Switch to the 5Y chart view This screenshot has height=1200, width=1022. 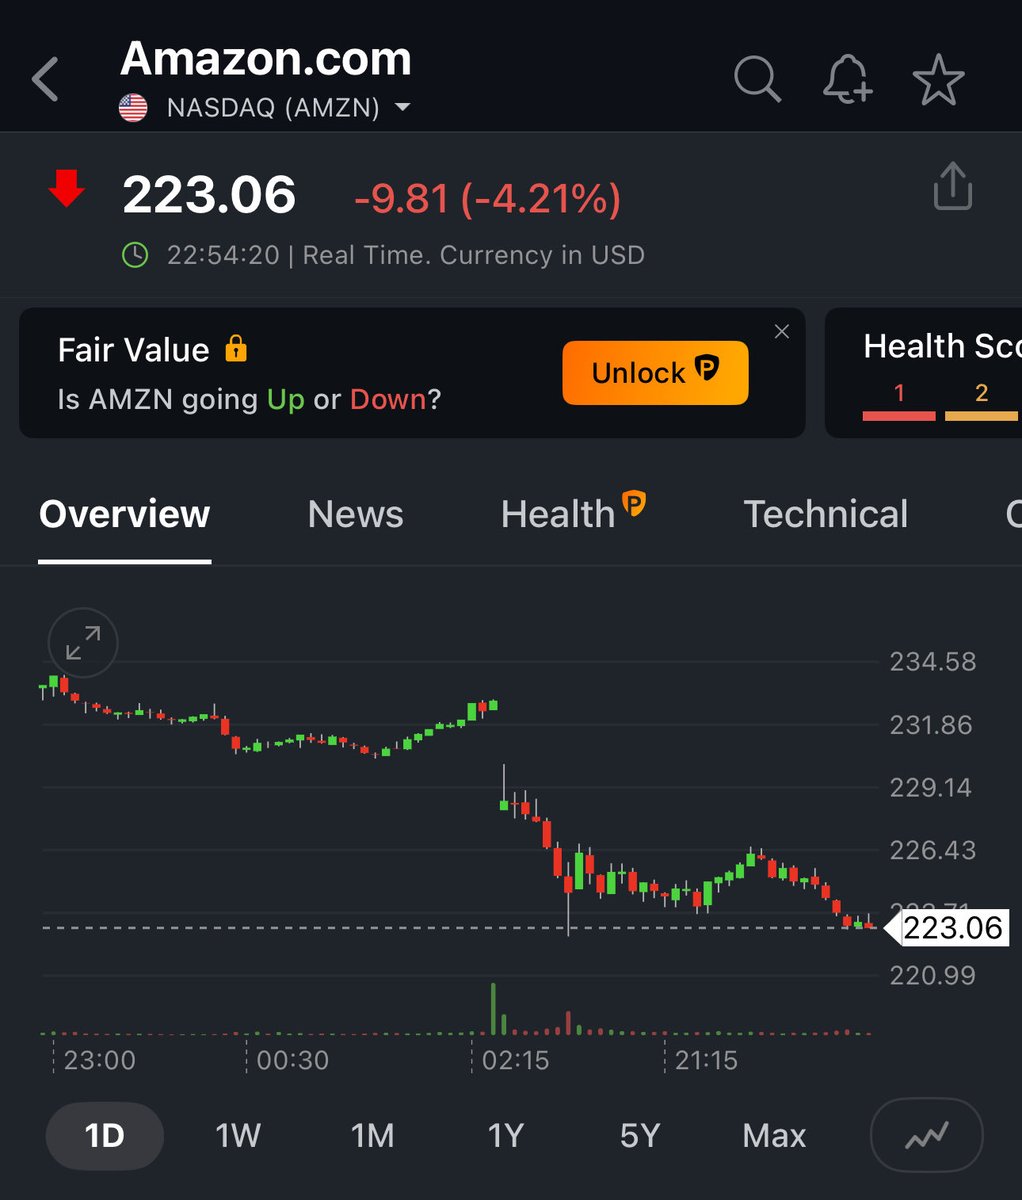(x=639, y=1135)
